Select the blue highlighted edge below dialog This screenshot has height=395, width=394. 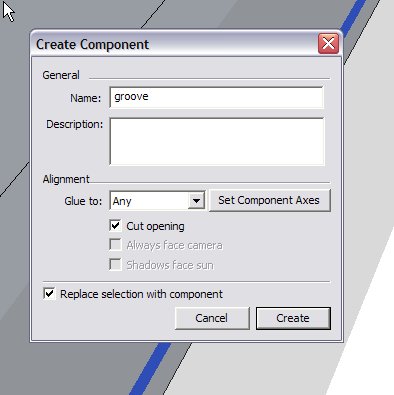tap(150, 369)
